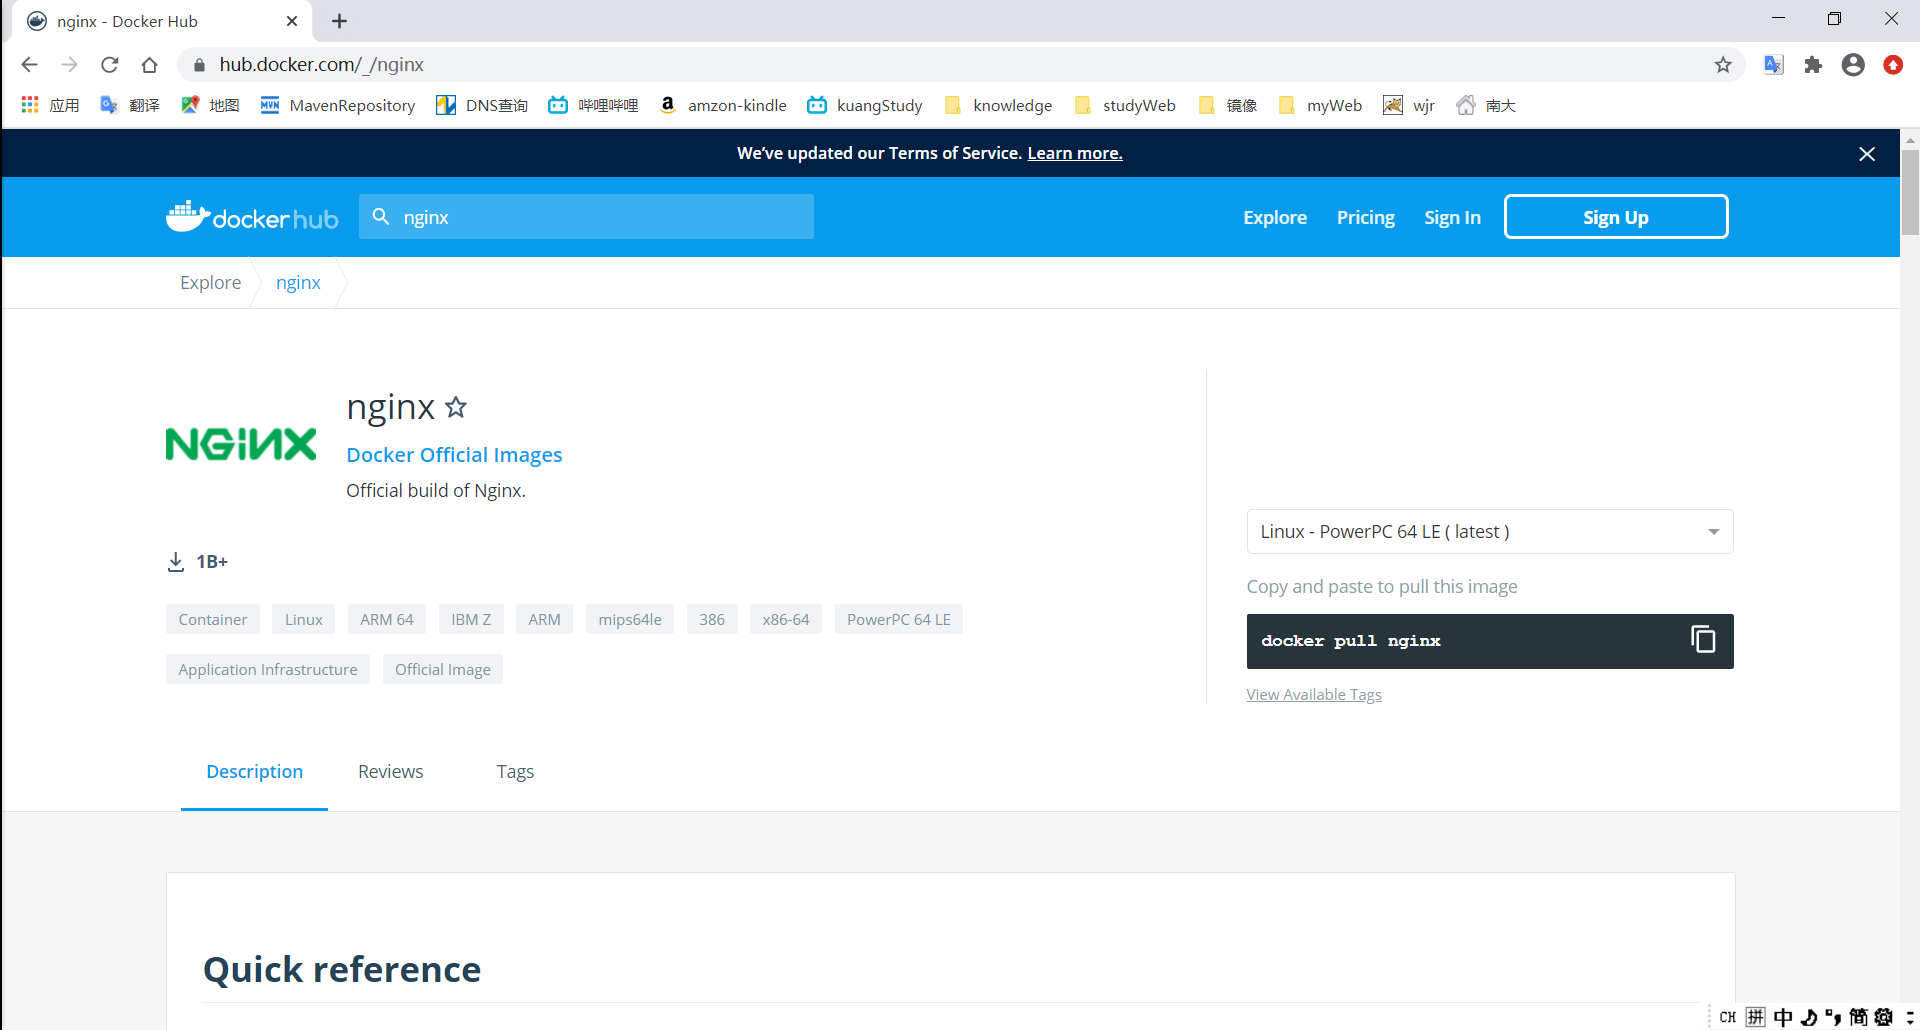Open the translate extension icon
1920x1030 pixels.
tap(1774, 65)
